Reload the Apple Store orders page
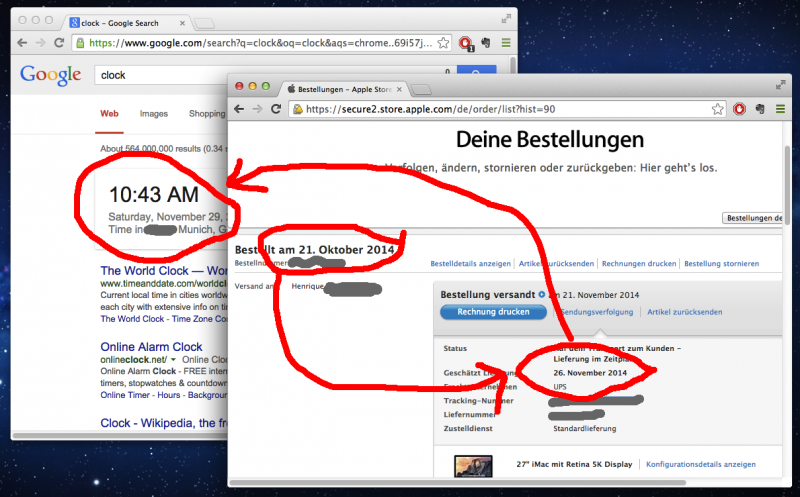 click(276, 109)
